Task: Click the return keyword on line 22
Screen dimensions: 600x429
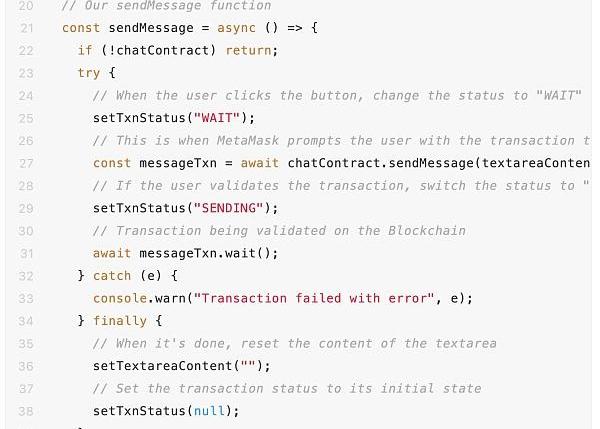Action: [248, 51]
